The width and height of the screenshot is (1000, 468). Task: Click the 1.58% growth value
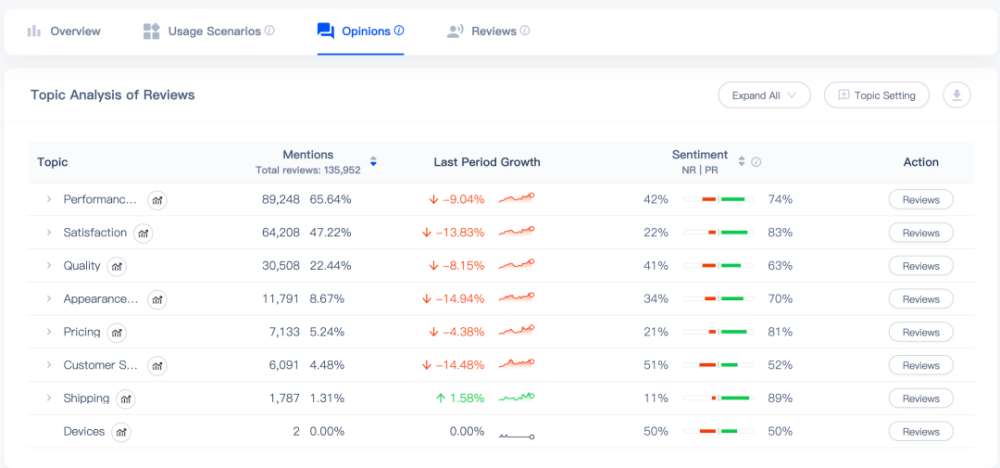coord(467,399)
